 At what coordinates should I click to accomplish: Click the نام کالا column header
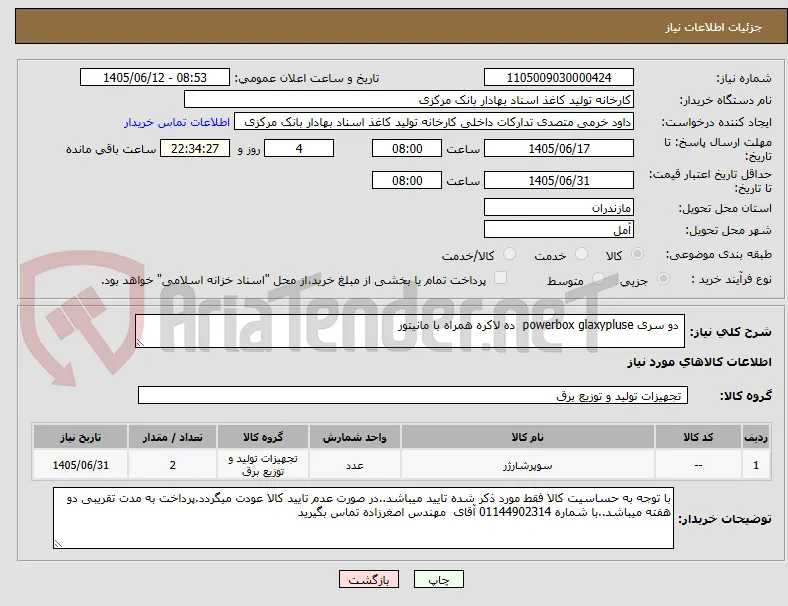pyautogui.click(x=528, y=437)
